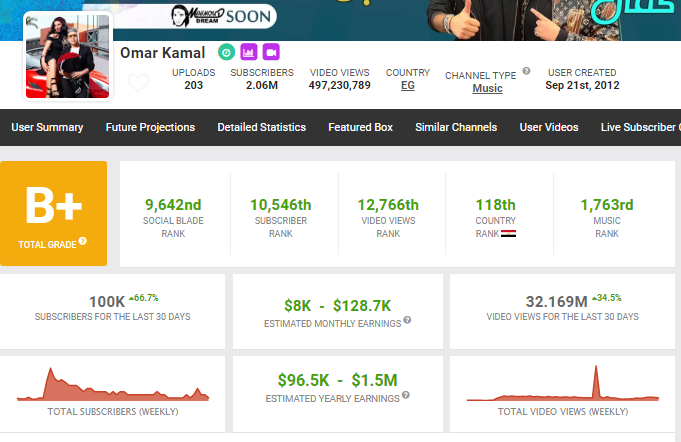Click the Music channel type link
This screenshot has width=681, height=442.
(487, 88)
